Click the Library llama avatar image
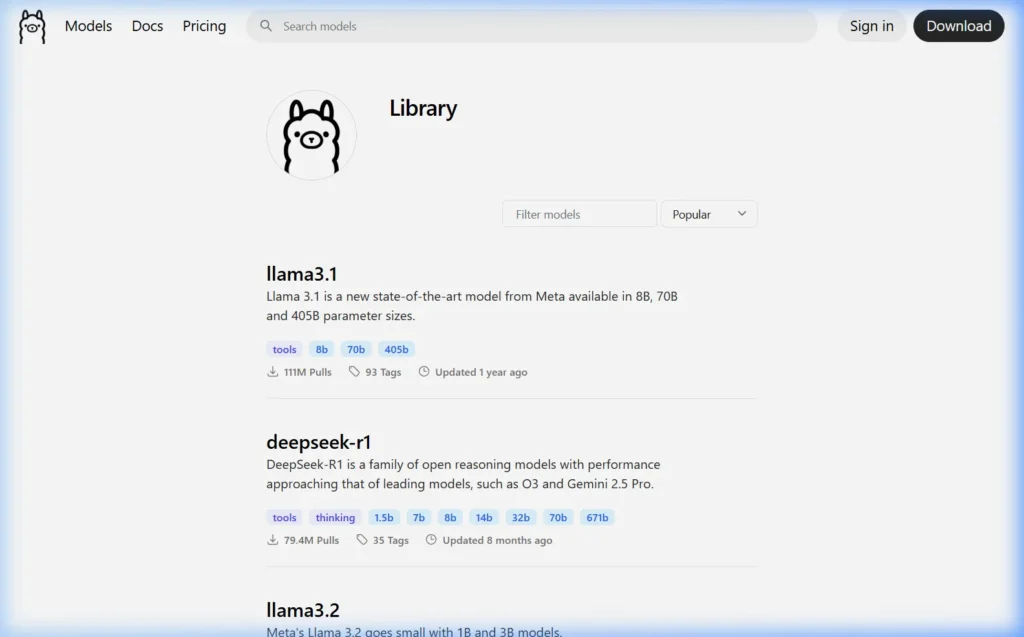The width and height of the screenshot is (1024, 637). tap(311, 134)
